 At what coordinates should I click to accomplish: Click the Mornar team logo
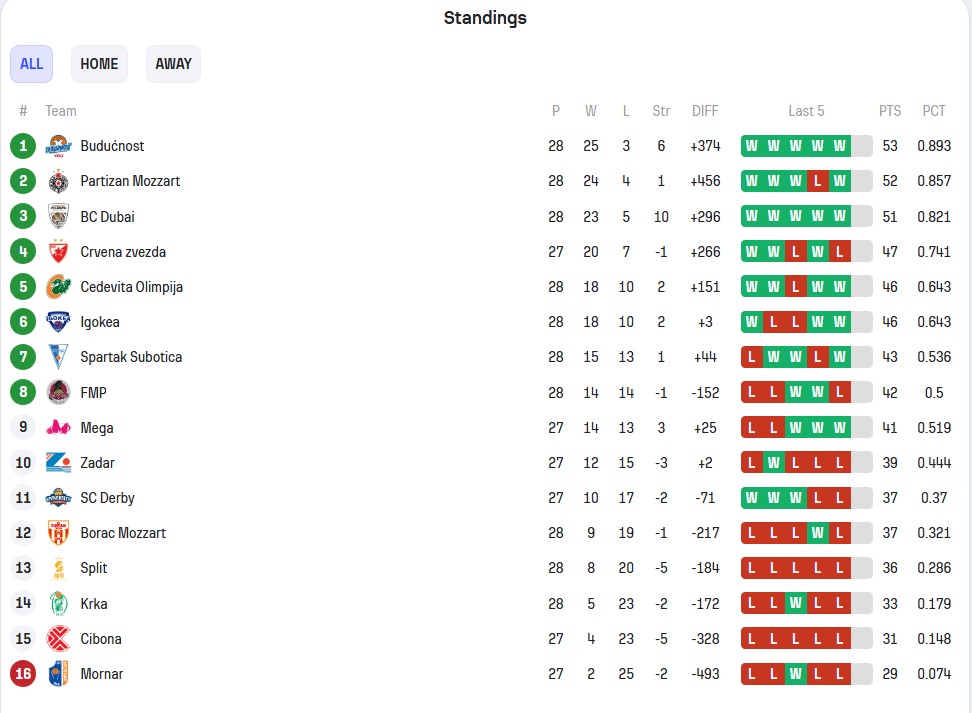click(x=58, y=674)
